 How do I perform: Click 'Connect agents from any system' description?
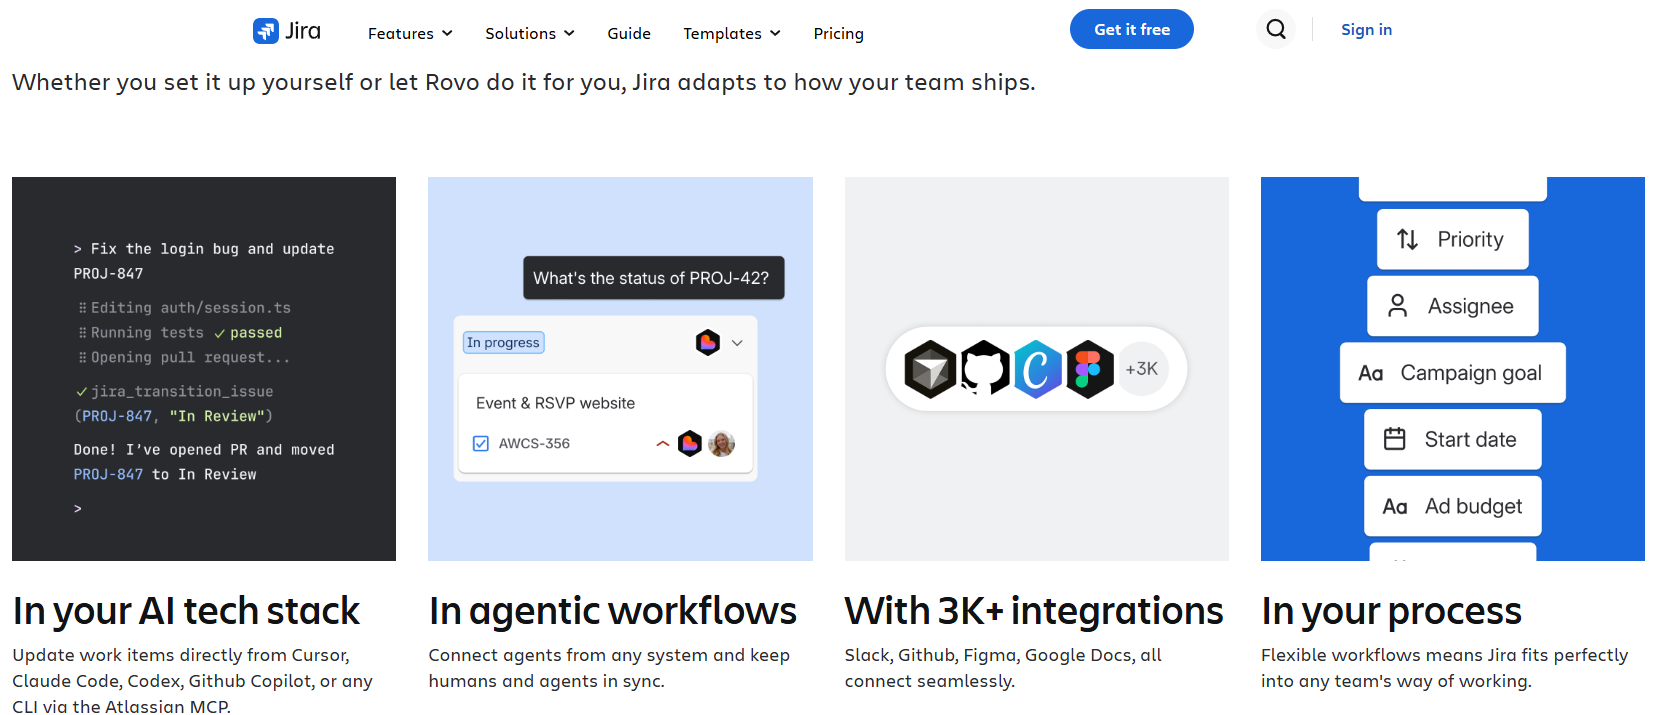609,668
